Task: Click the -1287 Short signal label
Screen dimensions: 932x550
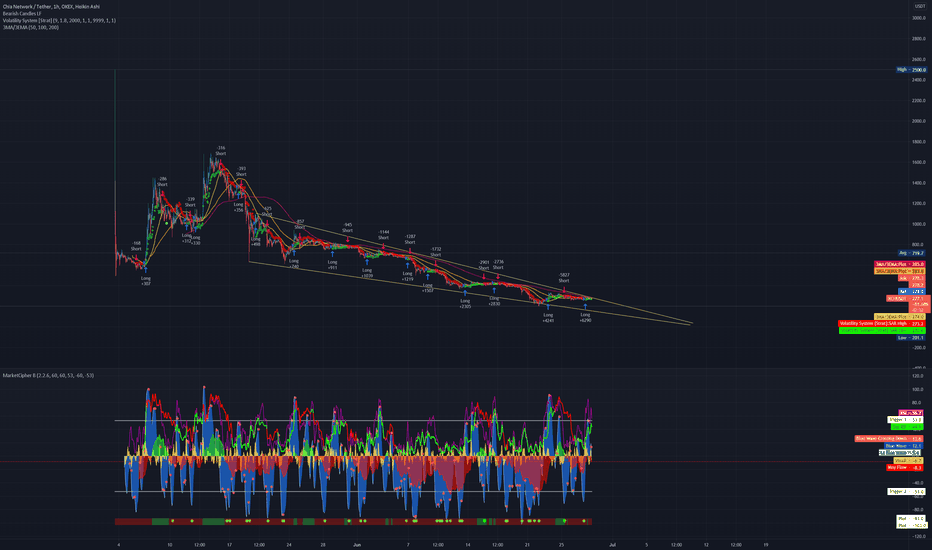Action: [x=410, y=239]
